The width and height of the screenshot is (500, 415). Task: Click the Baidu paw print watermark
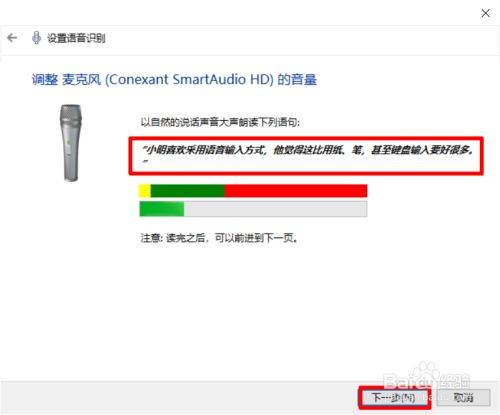pos(424,373)
